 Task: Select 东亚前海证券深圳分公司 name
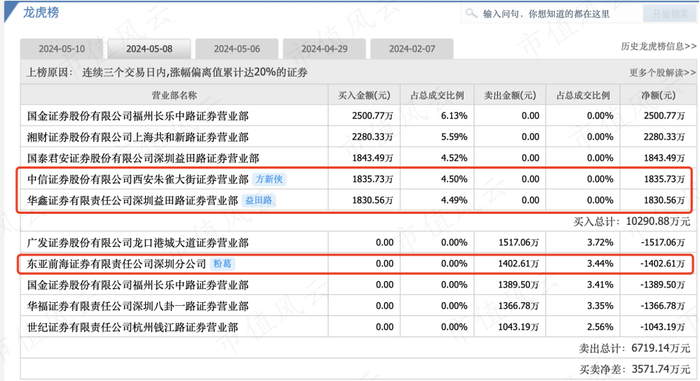[x=117, y=264]
